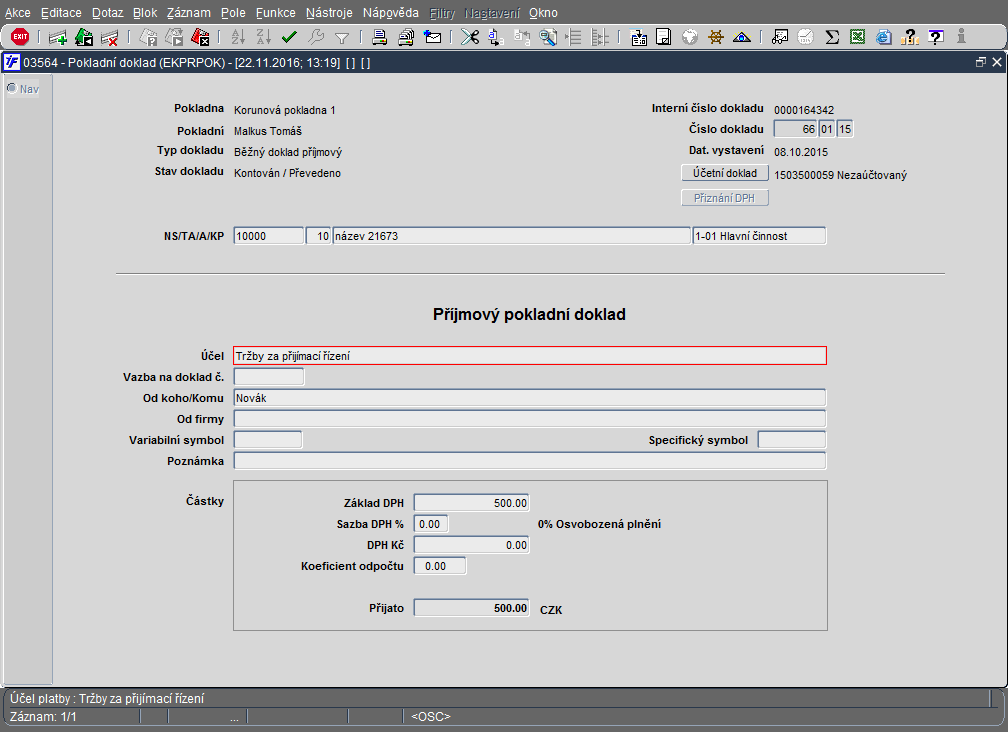The width and height of the screenshot is (1008, 732).
Task: Click the DPH Kč field
Action: tap(471, 545)
